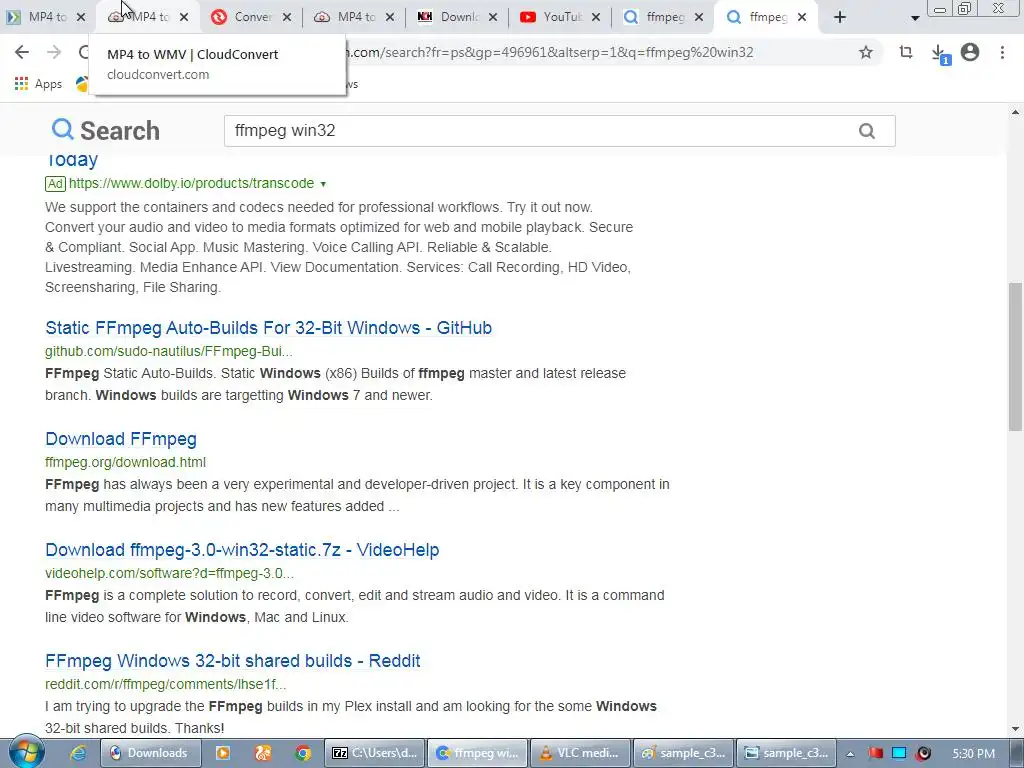Screen dimensions: 1024x768
Task: Switch to the first MP4 to tab
Action: 38,17
